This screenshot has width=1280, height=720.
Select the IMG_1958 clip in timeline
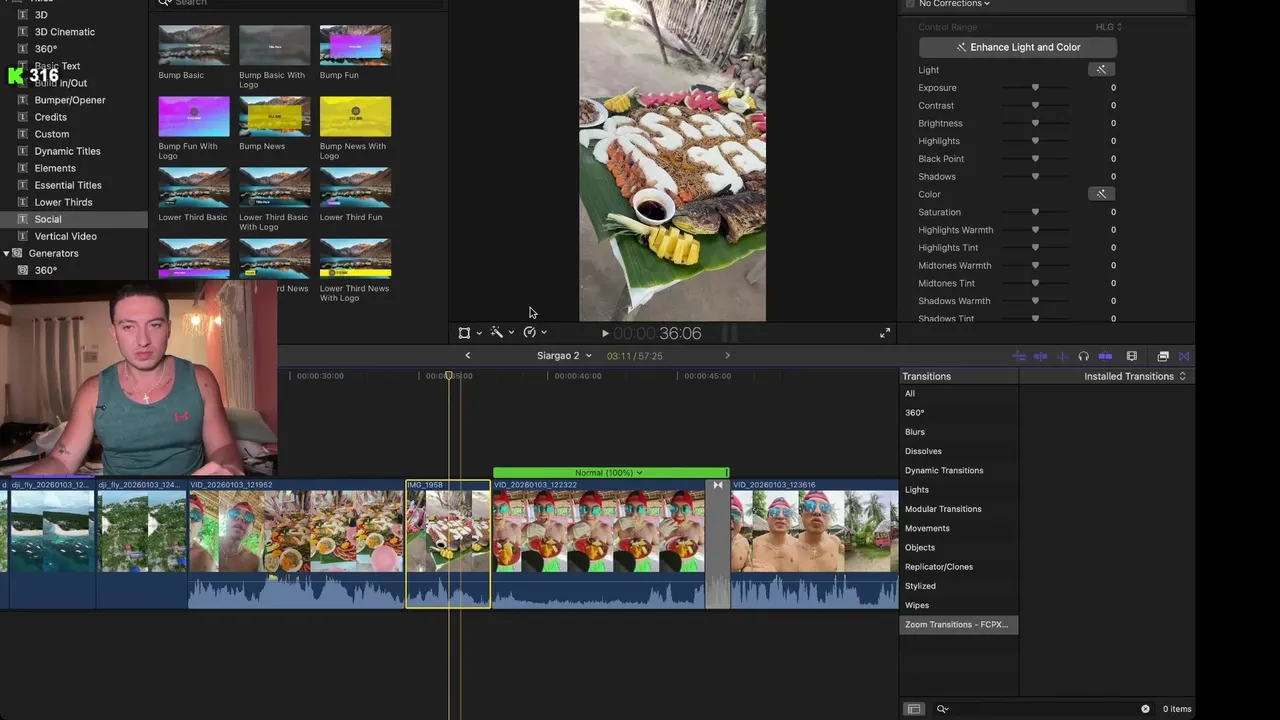click(448, 544)
